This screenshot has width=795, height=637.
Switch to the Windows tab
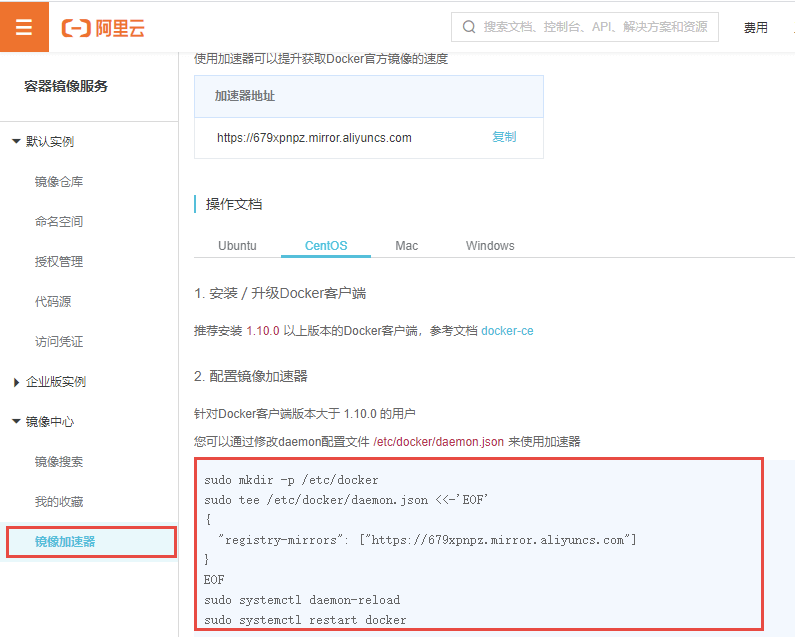[x=490, y=246]
